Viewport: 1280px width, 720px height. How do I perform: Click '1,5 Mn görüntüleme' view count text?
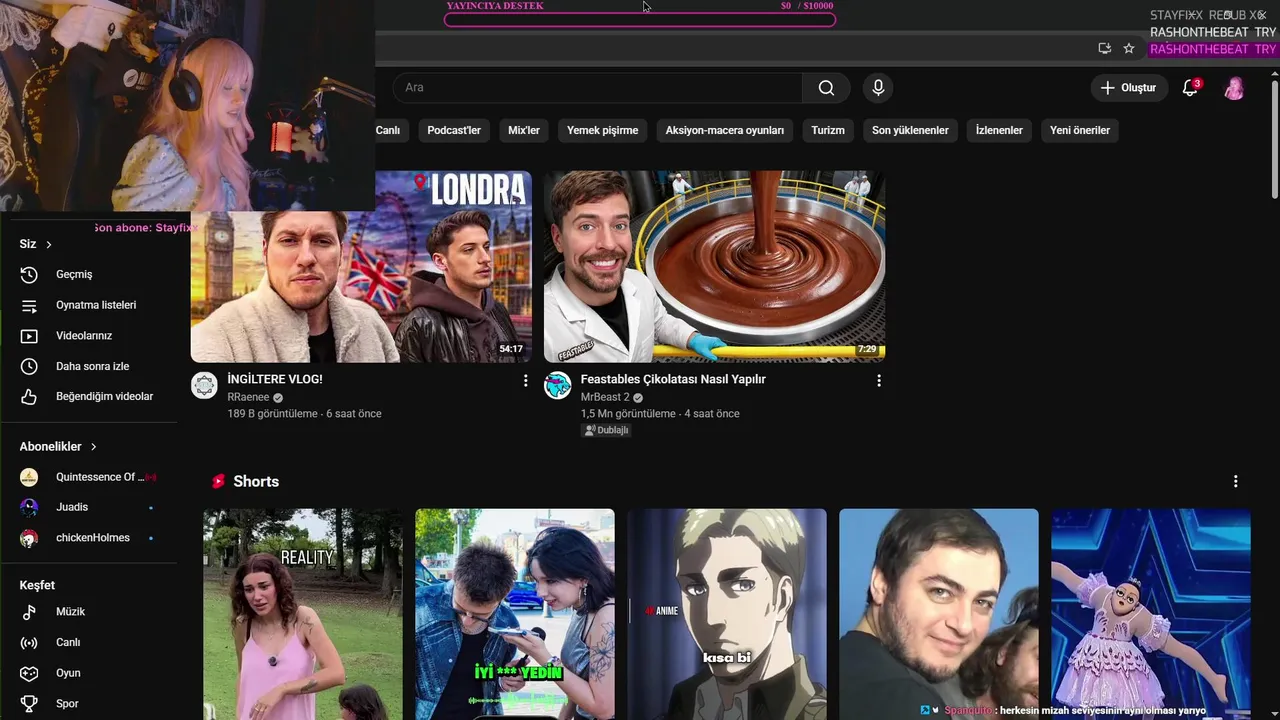628,414
